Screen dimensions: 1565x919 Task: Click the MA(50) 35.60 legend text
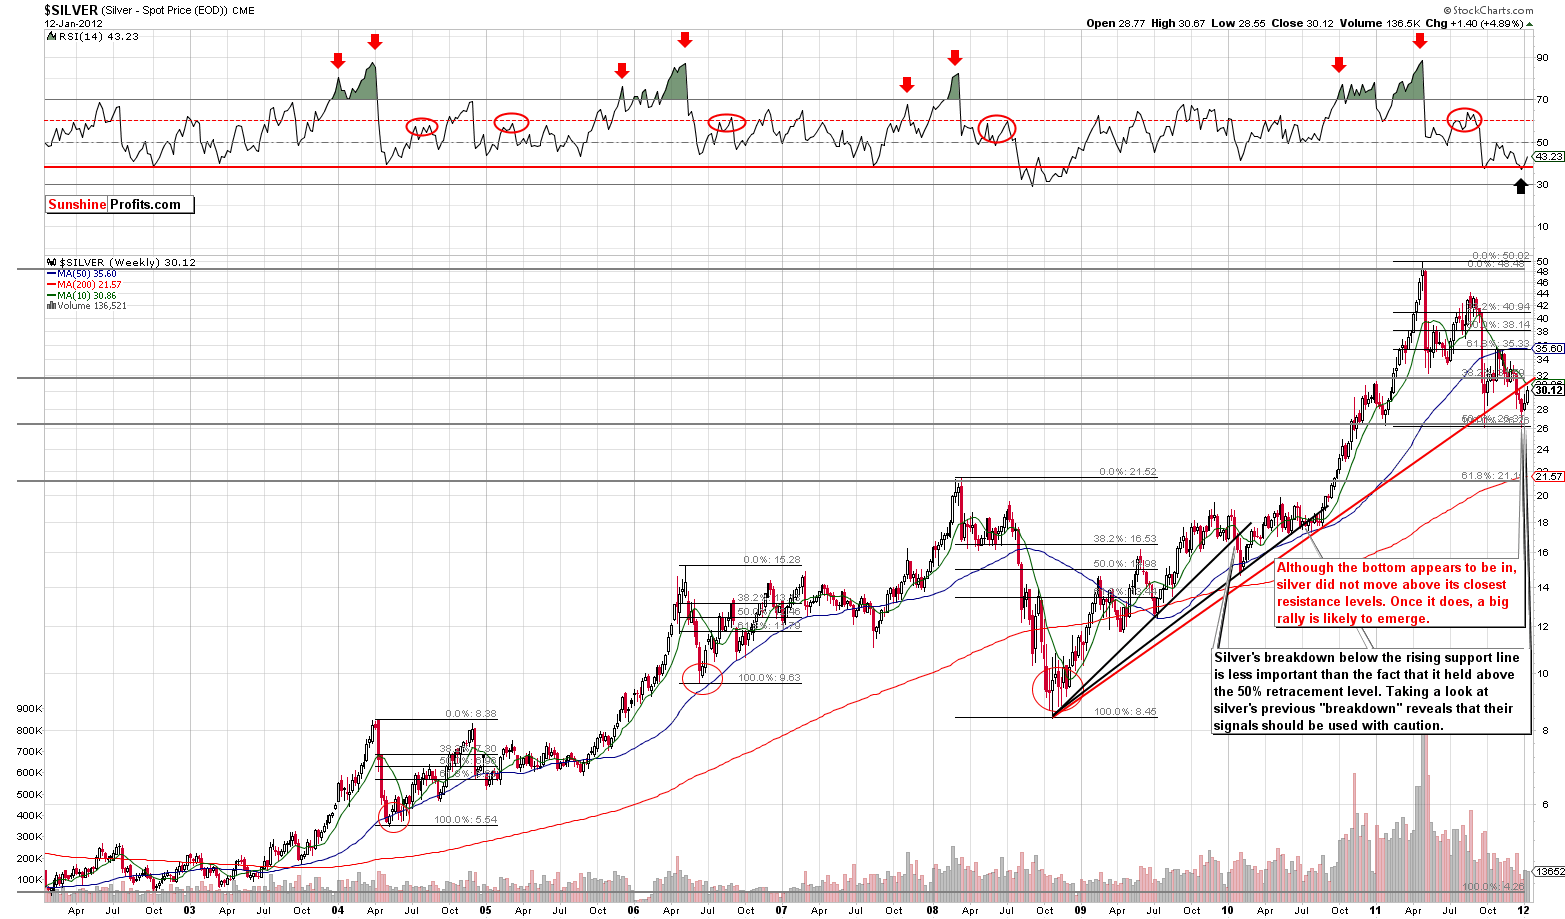click(86, 274)
